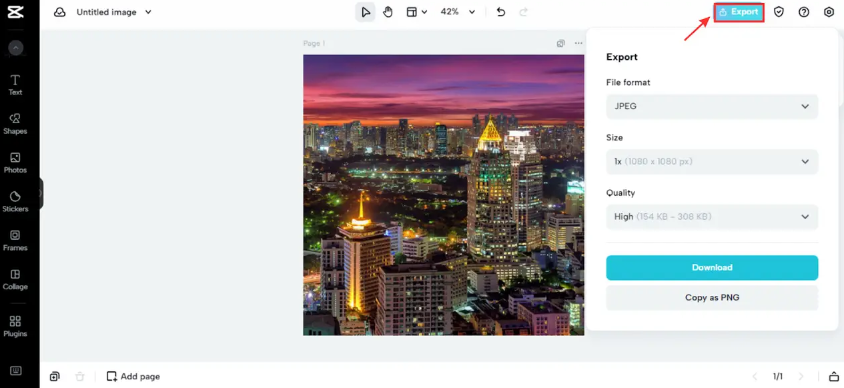Click the Copy as PNG button
The width and height of the screenshot is (844, 388).
click(712, 298)
